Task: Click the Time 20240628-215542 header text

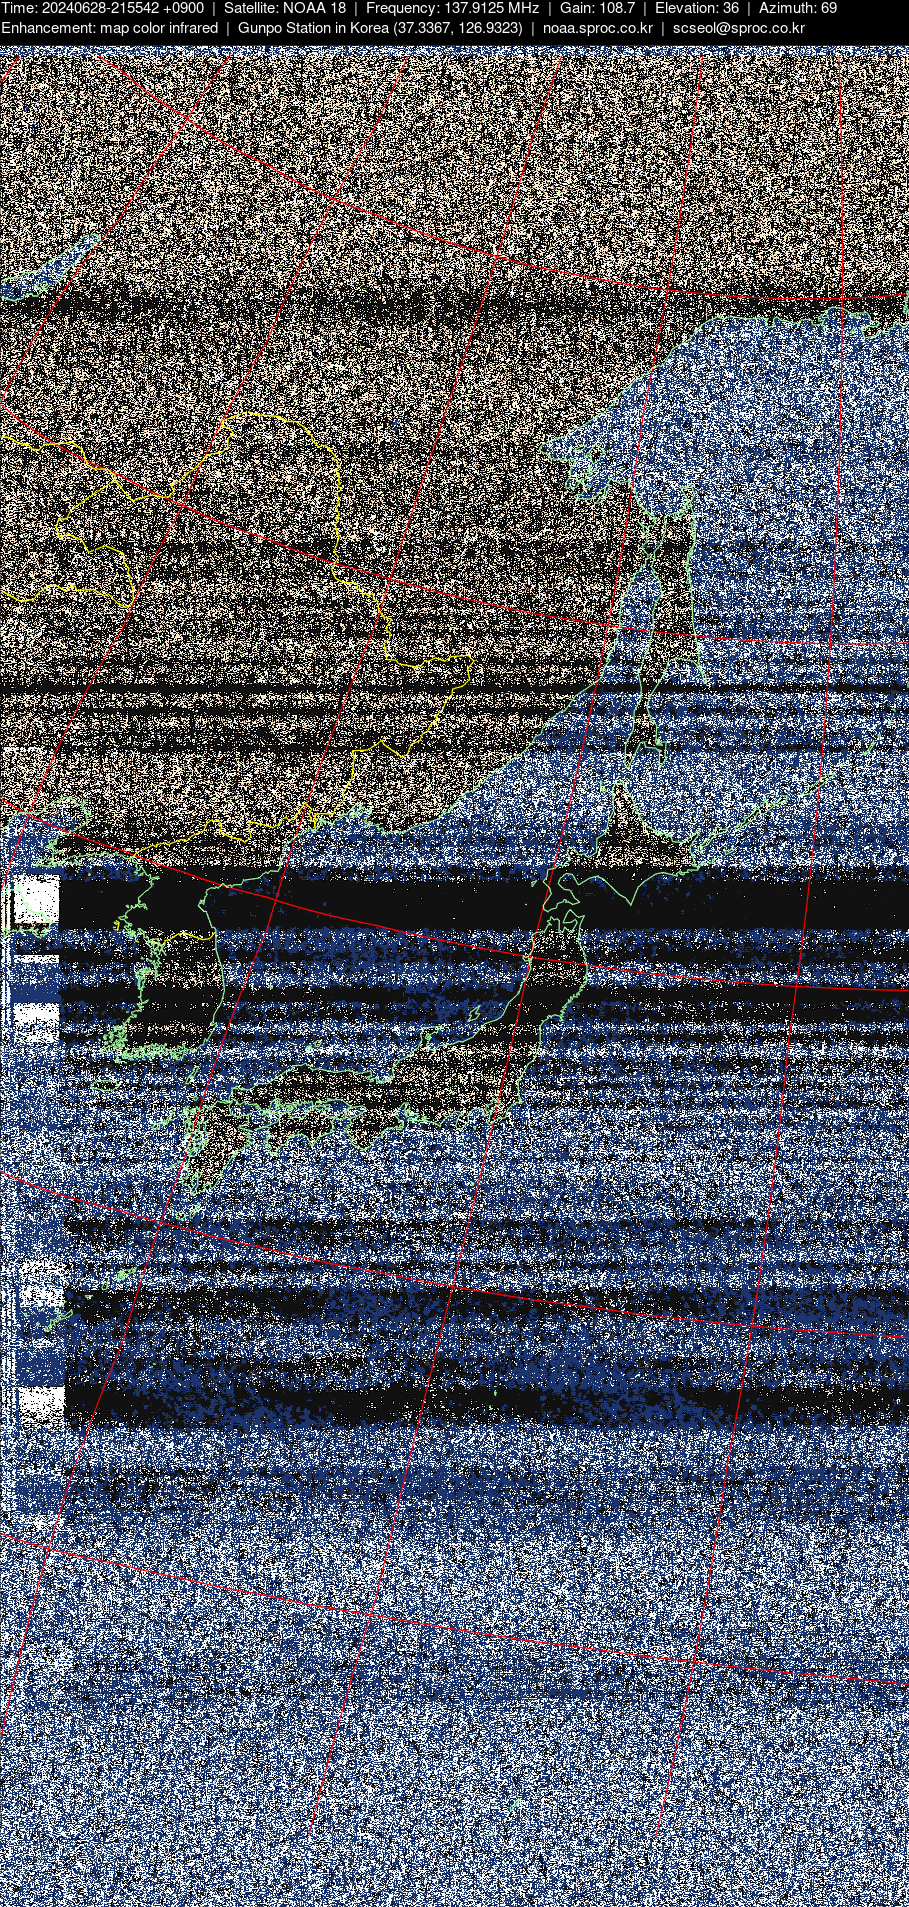Action: [102, 8]
